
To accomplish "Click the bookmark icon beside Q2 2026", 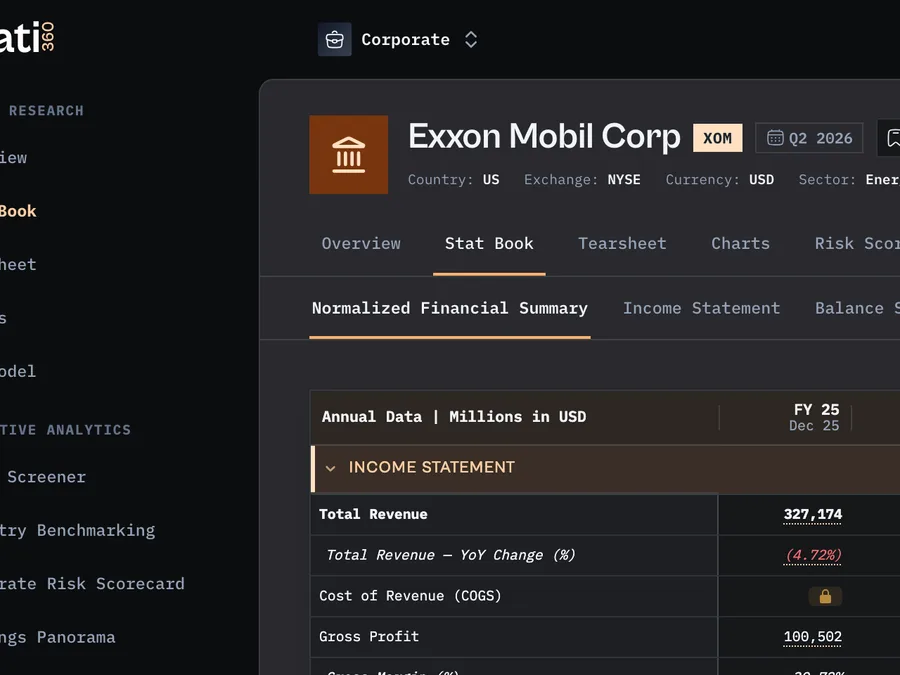I will [x=891, y=138].
